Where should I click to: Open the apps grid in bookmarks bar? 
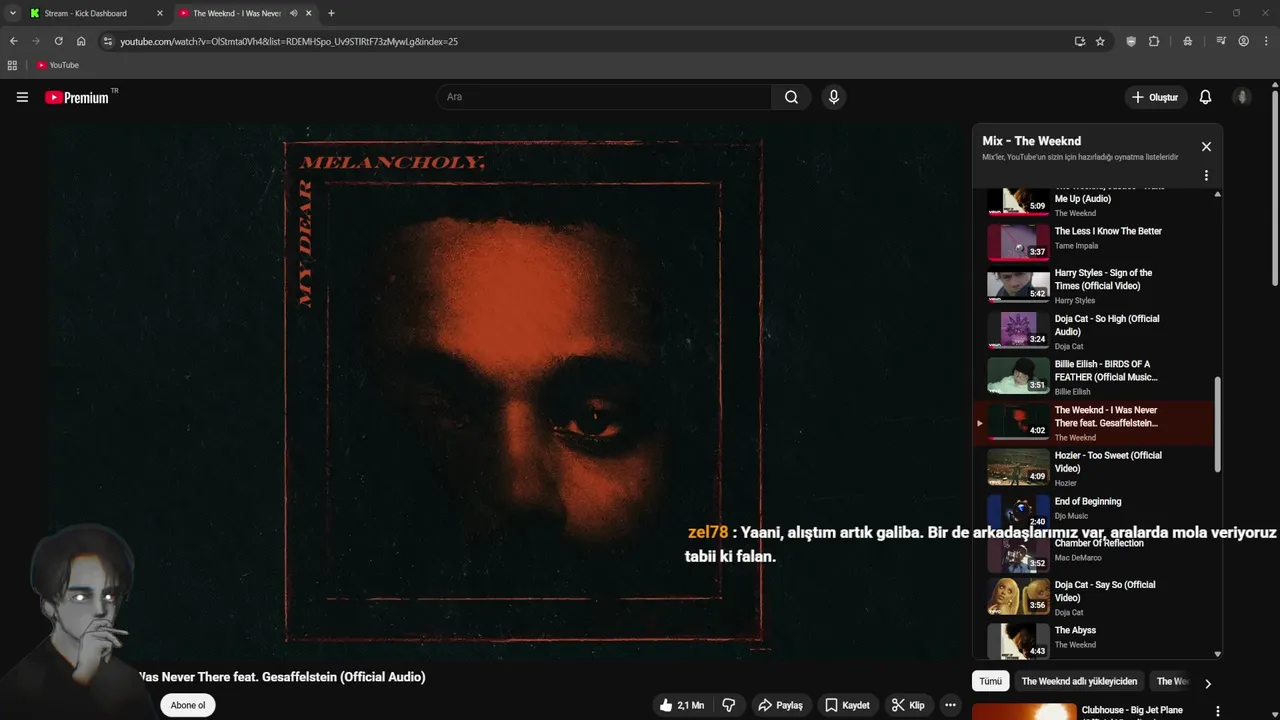click(12, 65)
